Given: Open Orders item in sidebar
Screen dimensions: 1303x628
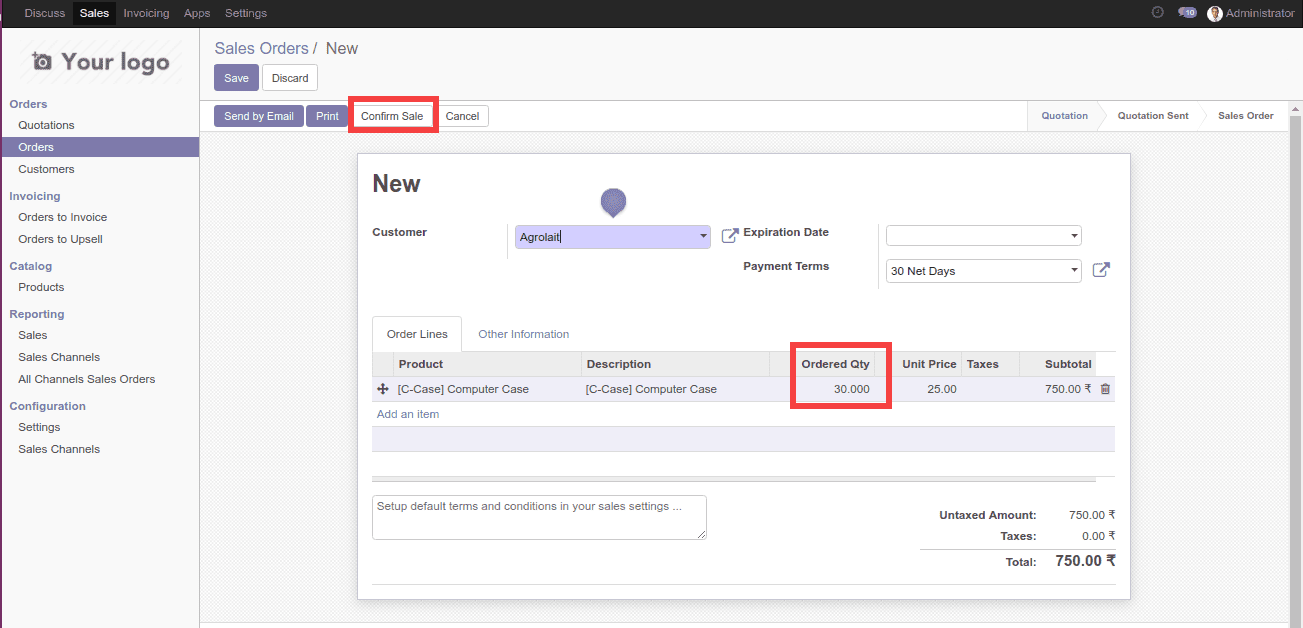Looking at the screenshot, I should [x=36, y=147].
